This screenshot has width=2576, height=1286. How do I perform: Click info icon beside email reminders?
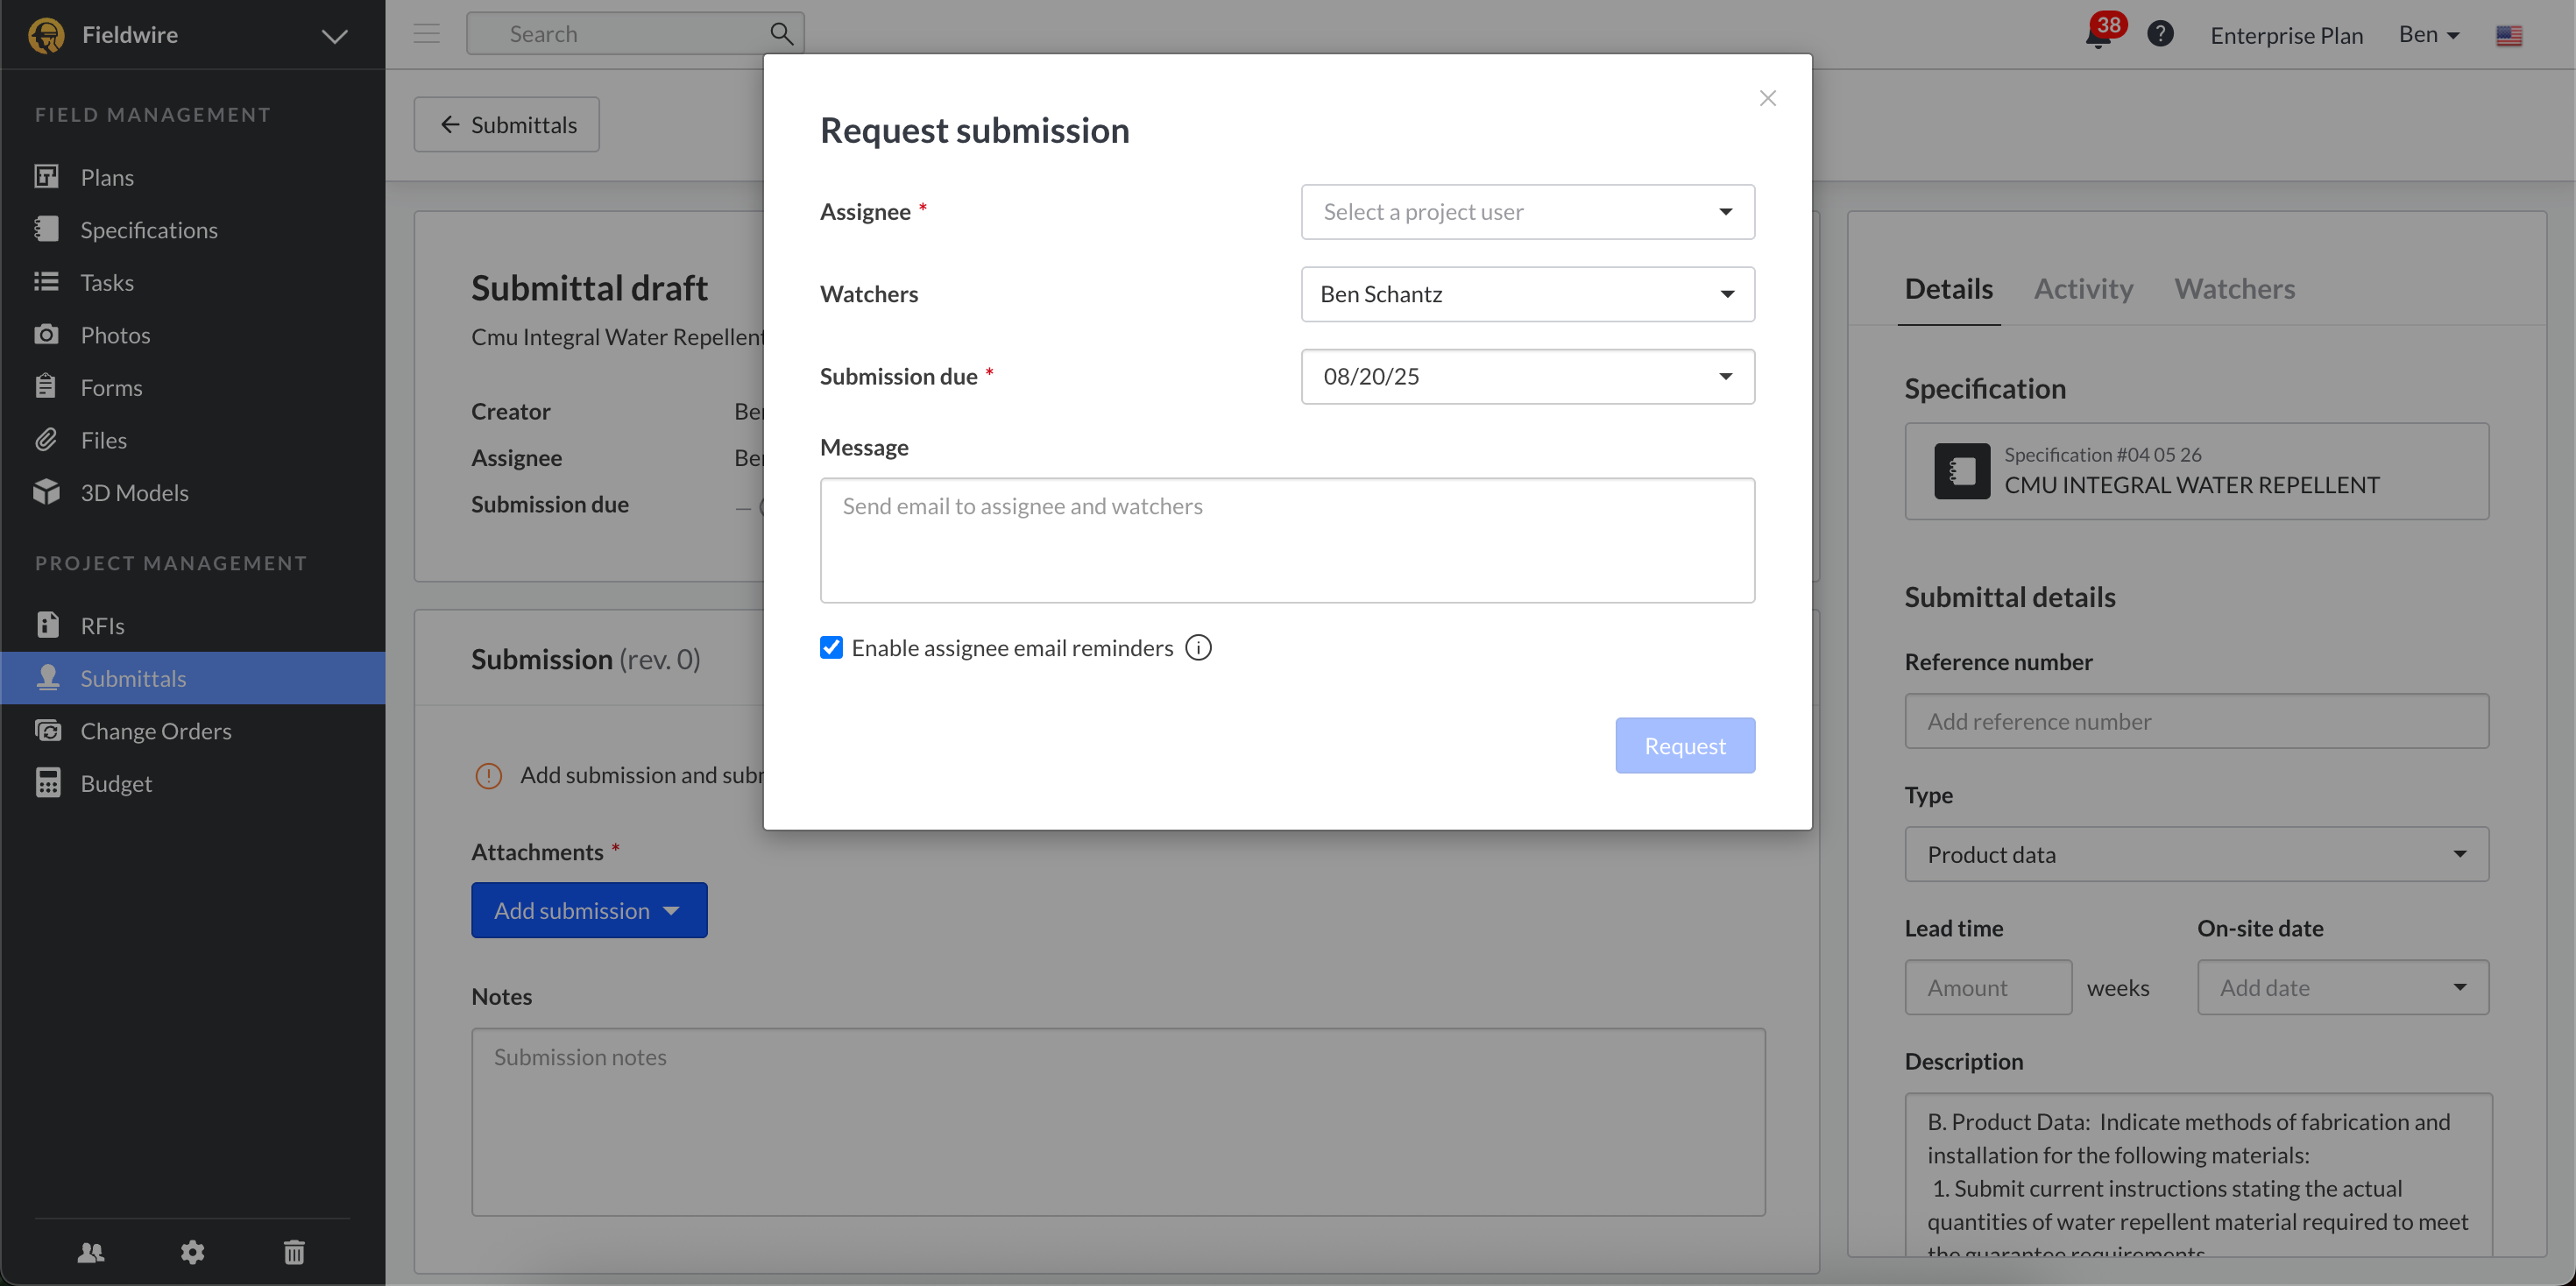coord(1198,648)
